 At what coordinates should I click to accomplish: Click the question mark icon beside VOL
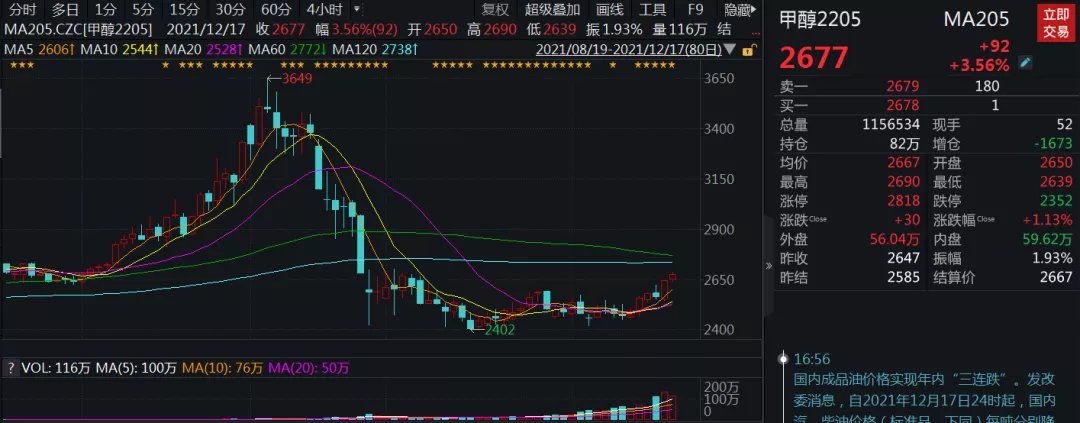[11, 368]
